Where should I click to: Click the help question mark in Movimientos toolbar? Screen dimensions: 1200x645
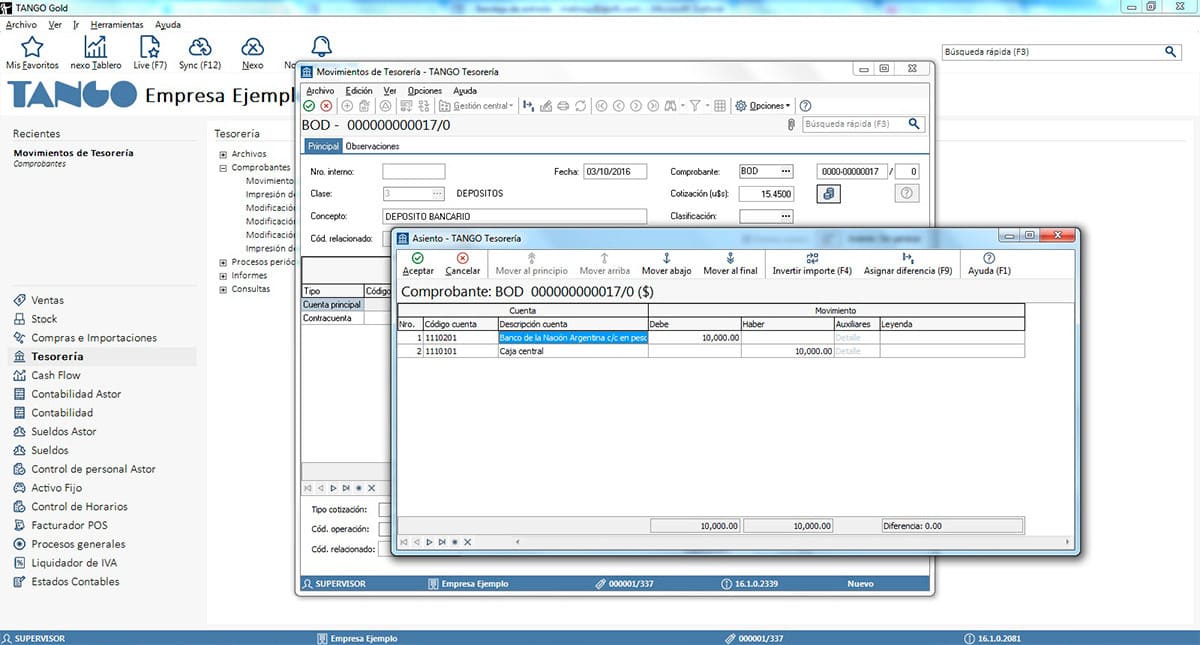pos(806,106)
